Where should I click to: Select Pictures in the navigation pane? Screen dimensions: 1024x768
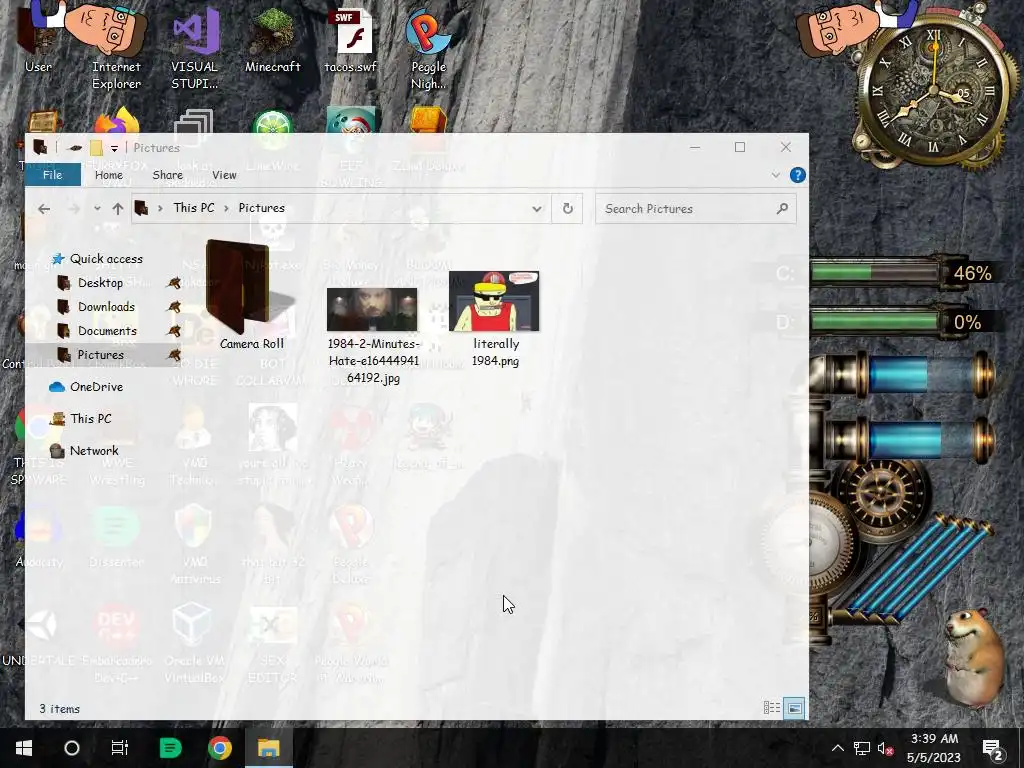click(100, 355)
